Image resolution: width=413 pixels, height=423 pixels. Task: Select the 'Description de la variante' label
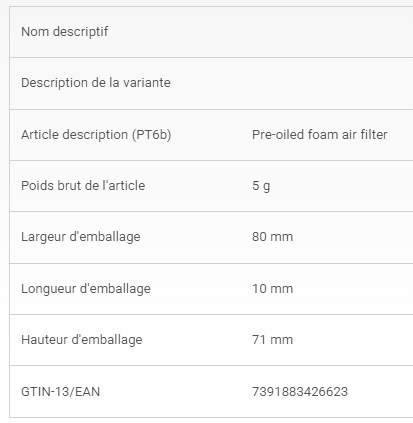pyautogui.click(x=96, y=83)
